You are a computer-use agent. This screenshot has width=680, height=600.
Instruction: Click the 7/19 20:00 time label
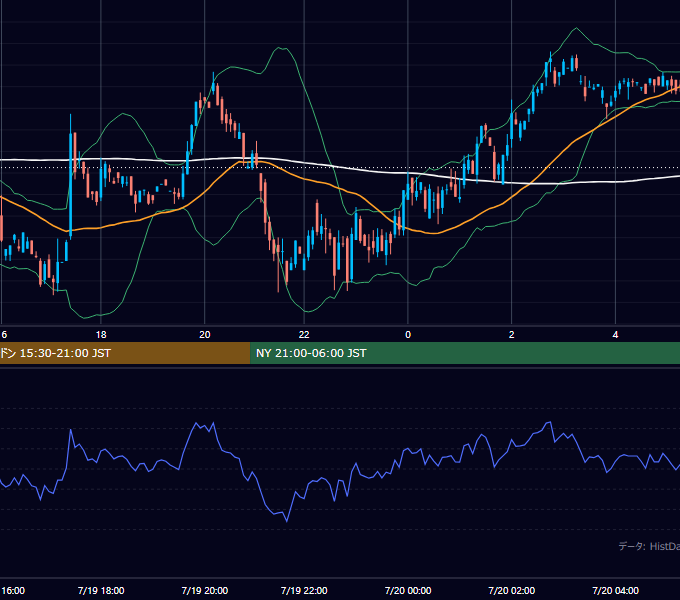click(x=205, y=590)
